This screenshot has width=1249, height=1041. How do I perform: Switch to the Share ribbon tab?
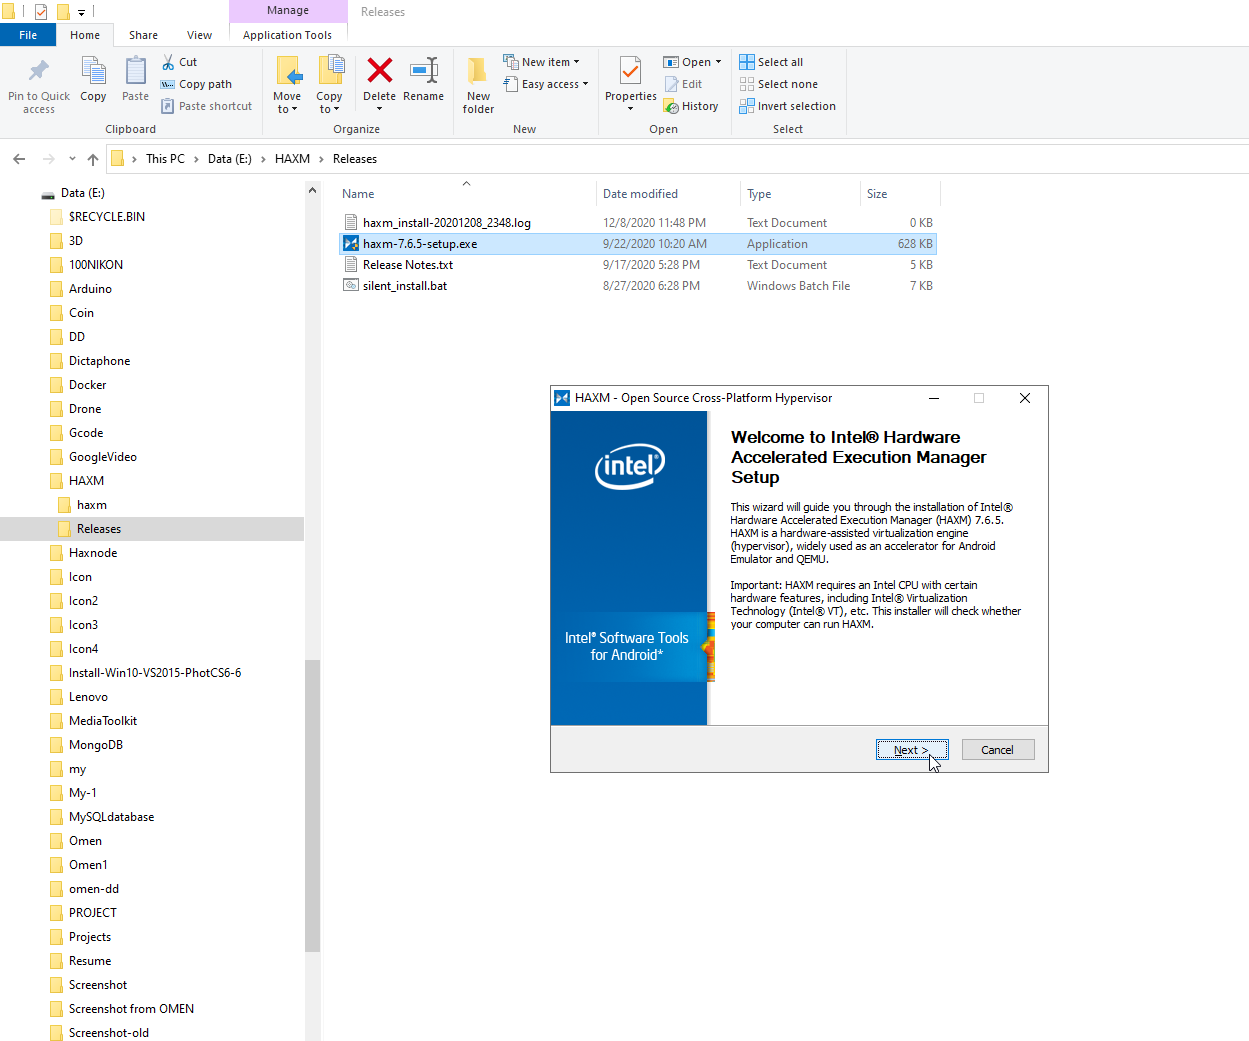(x=143, y=35)
